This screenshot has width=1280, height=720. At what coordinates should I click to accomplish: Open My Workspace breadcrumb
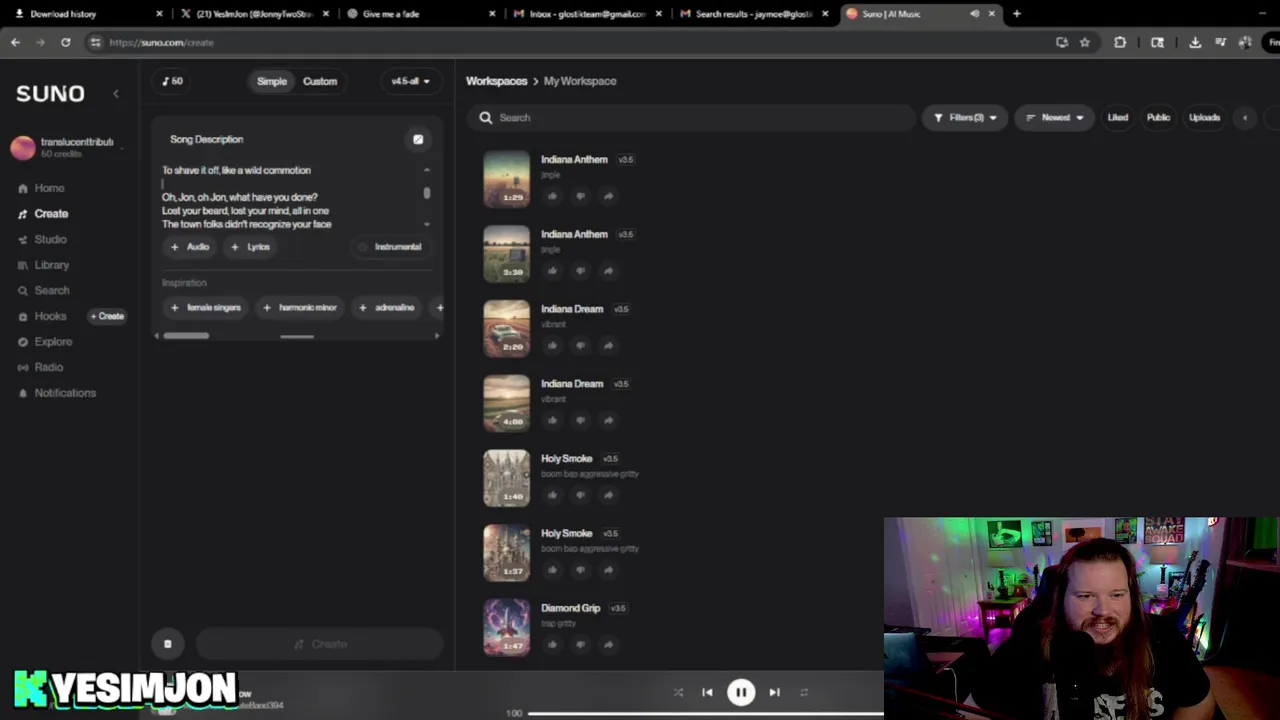[x=580, y=81]
